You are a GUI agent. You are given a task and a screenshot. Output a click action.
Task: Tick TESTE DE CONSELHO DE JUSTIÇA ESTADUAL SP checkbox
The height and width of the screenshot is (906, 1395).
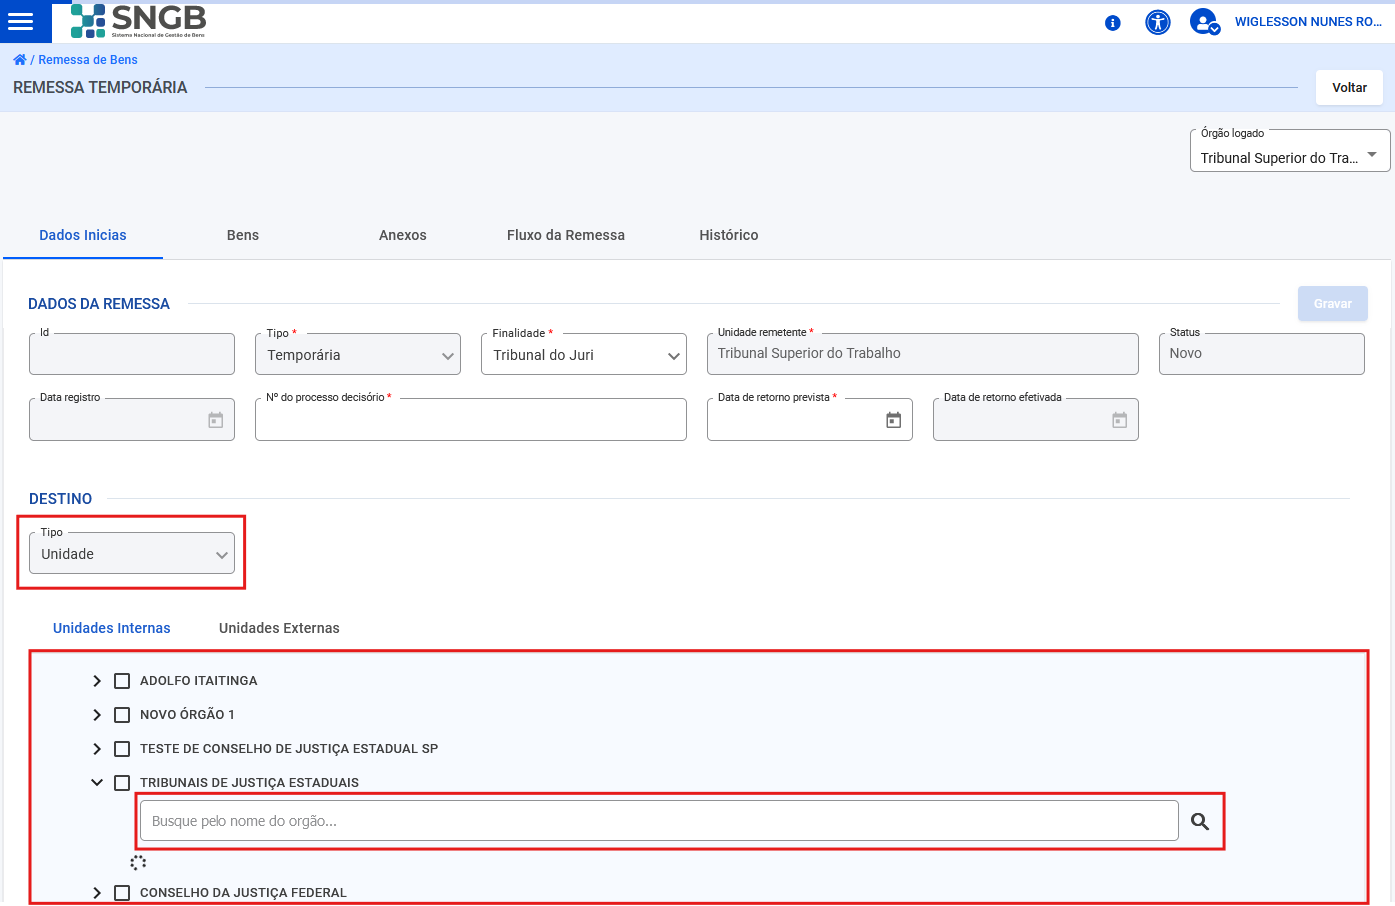(122, 749)
